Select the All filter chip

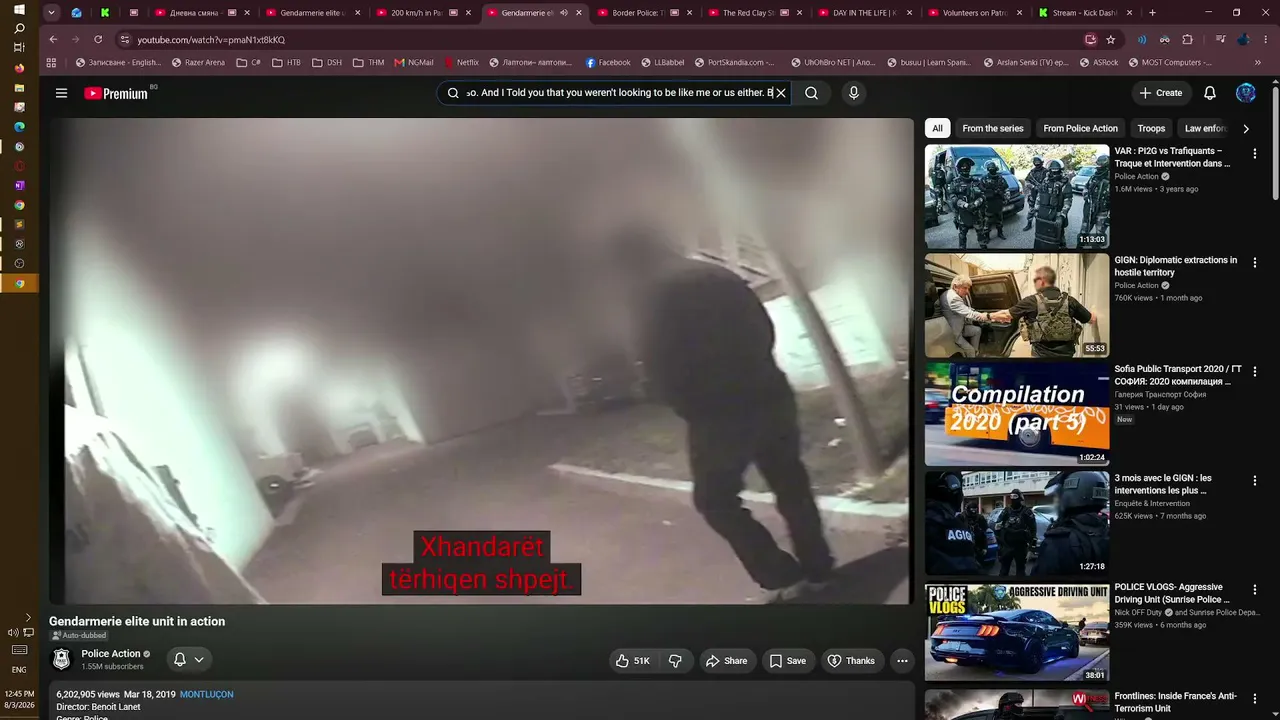pyautogui.click(x=937, y=128)
